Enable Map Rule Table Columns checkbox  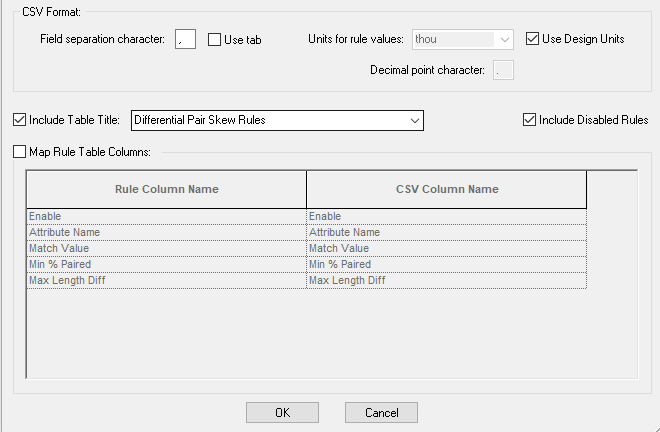pyautogui.click(x=21, y=152)
